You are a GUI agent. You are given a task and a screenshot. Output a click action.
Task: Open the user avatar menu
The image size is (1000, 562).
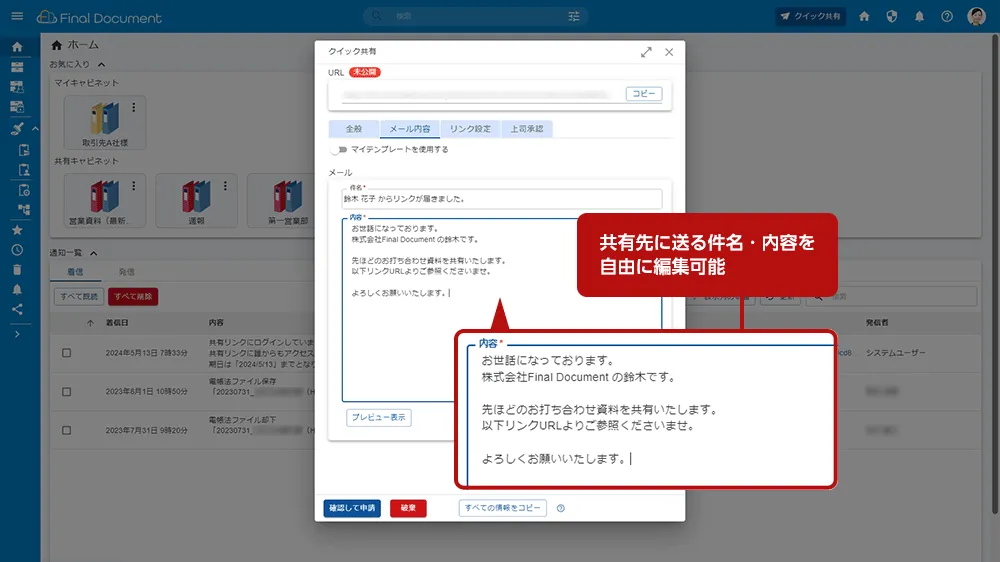(976, 17)
